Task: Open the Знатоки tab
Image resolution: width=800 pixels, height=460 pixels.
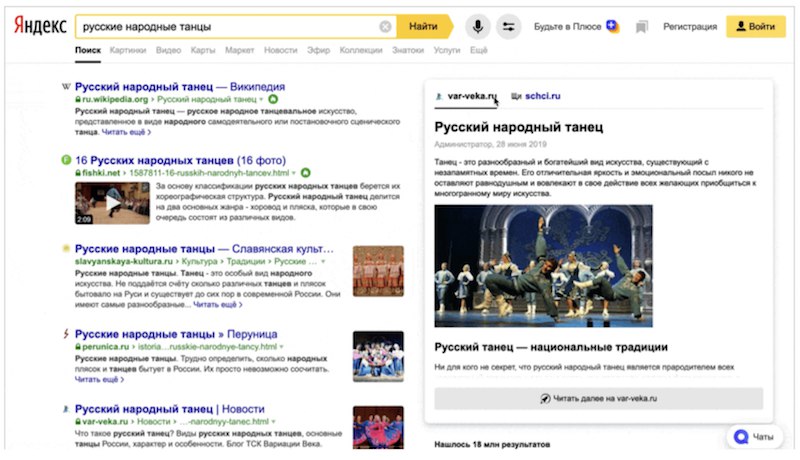Action: tap(408, 50)
